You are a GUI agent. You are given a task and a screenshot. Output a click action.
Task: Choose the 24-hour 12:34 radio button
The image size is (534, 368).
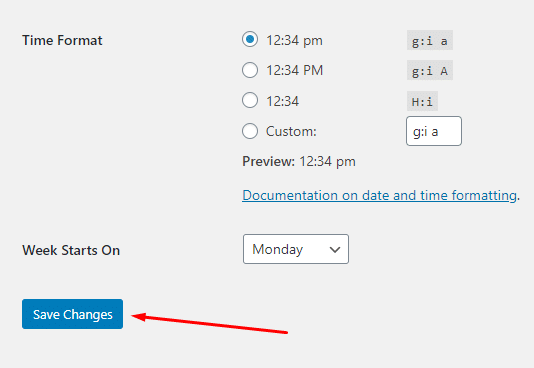pos(250,100)
